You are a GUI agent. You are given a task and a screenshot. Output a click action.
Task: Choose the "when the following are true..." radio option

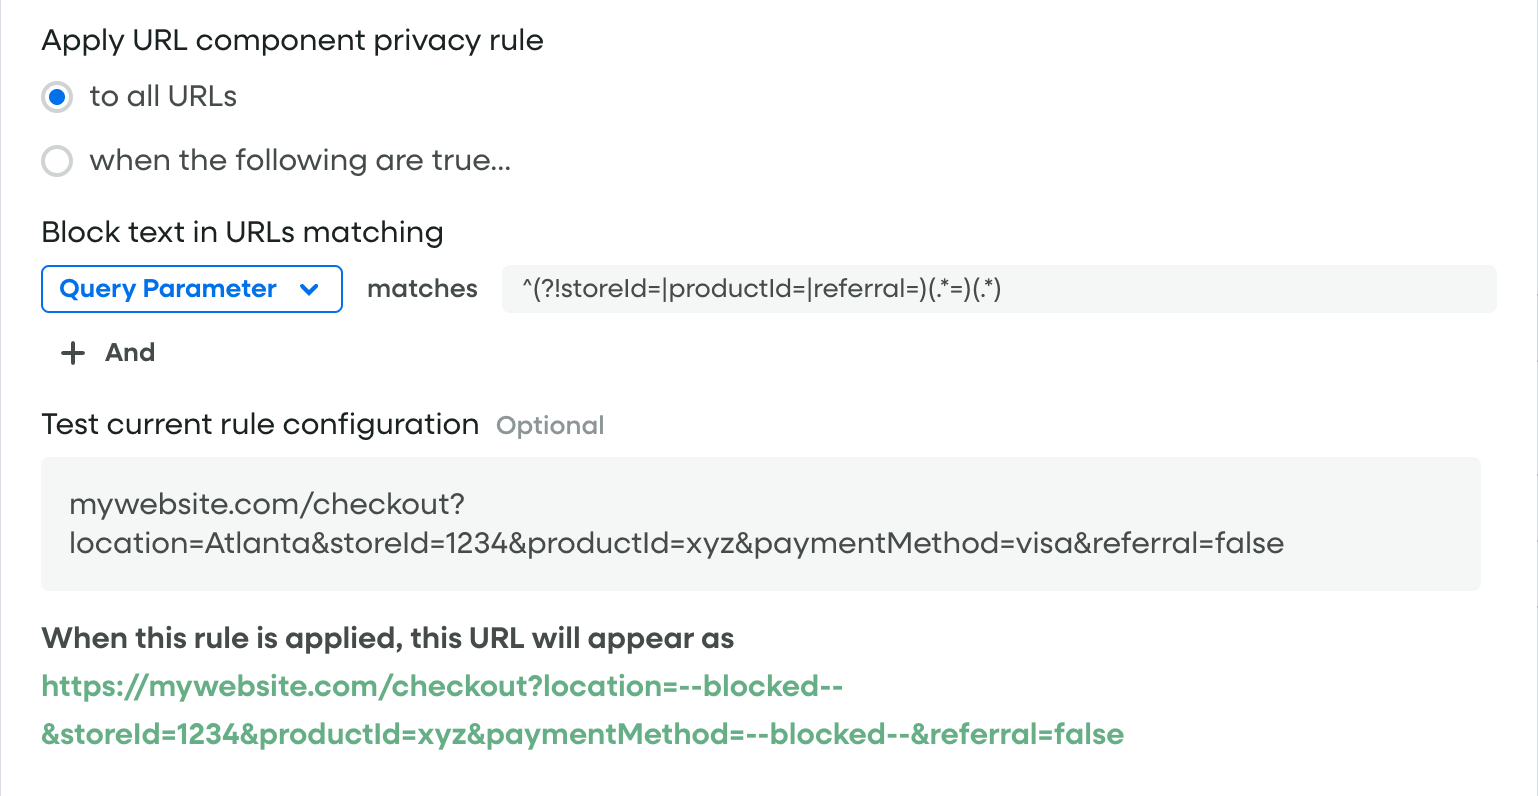tap(57, 161)
